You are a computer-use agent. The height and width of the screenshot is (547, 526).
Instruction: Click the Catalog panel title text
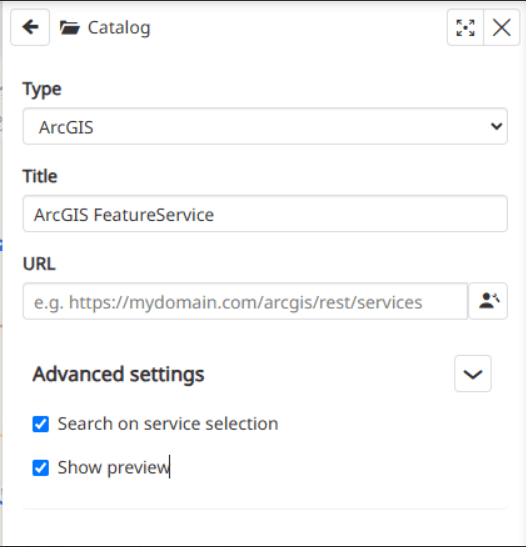coord(119,28)
